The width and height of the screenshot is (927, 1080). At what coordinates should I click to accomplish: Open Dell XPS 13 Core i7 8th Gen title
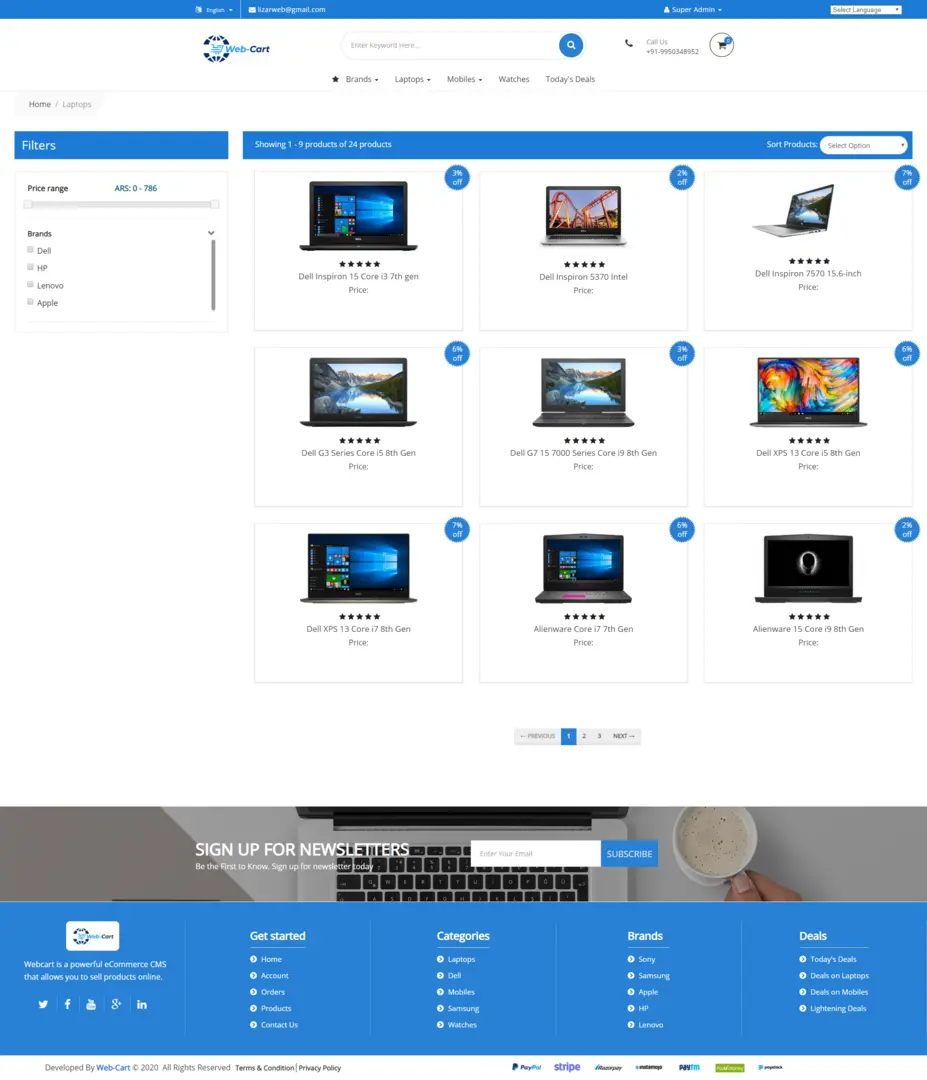tap(358, 629)
